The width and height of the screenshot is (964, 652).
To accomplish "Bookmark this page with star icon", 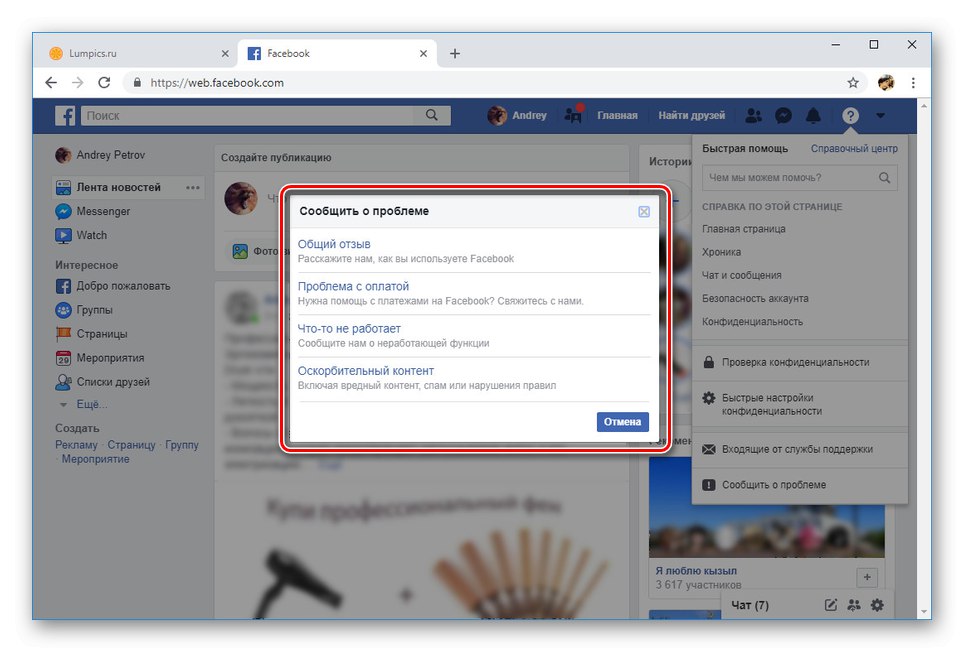I will (853, 82).
